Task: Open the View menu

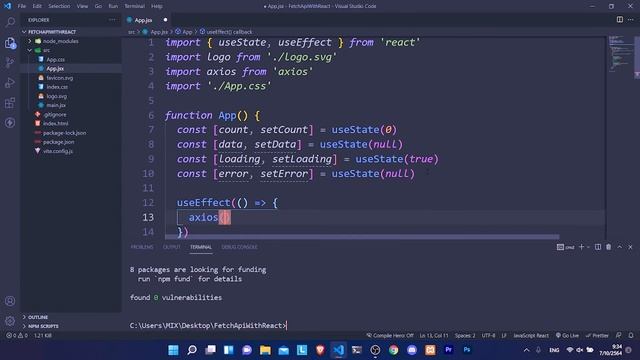Action: tap(82, 6)
